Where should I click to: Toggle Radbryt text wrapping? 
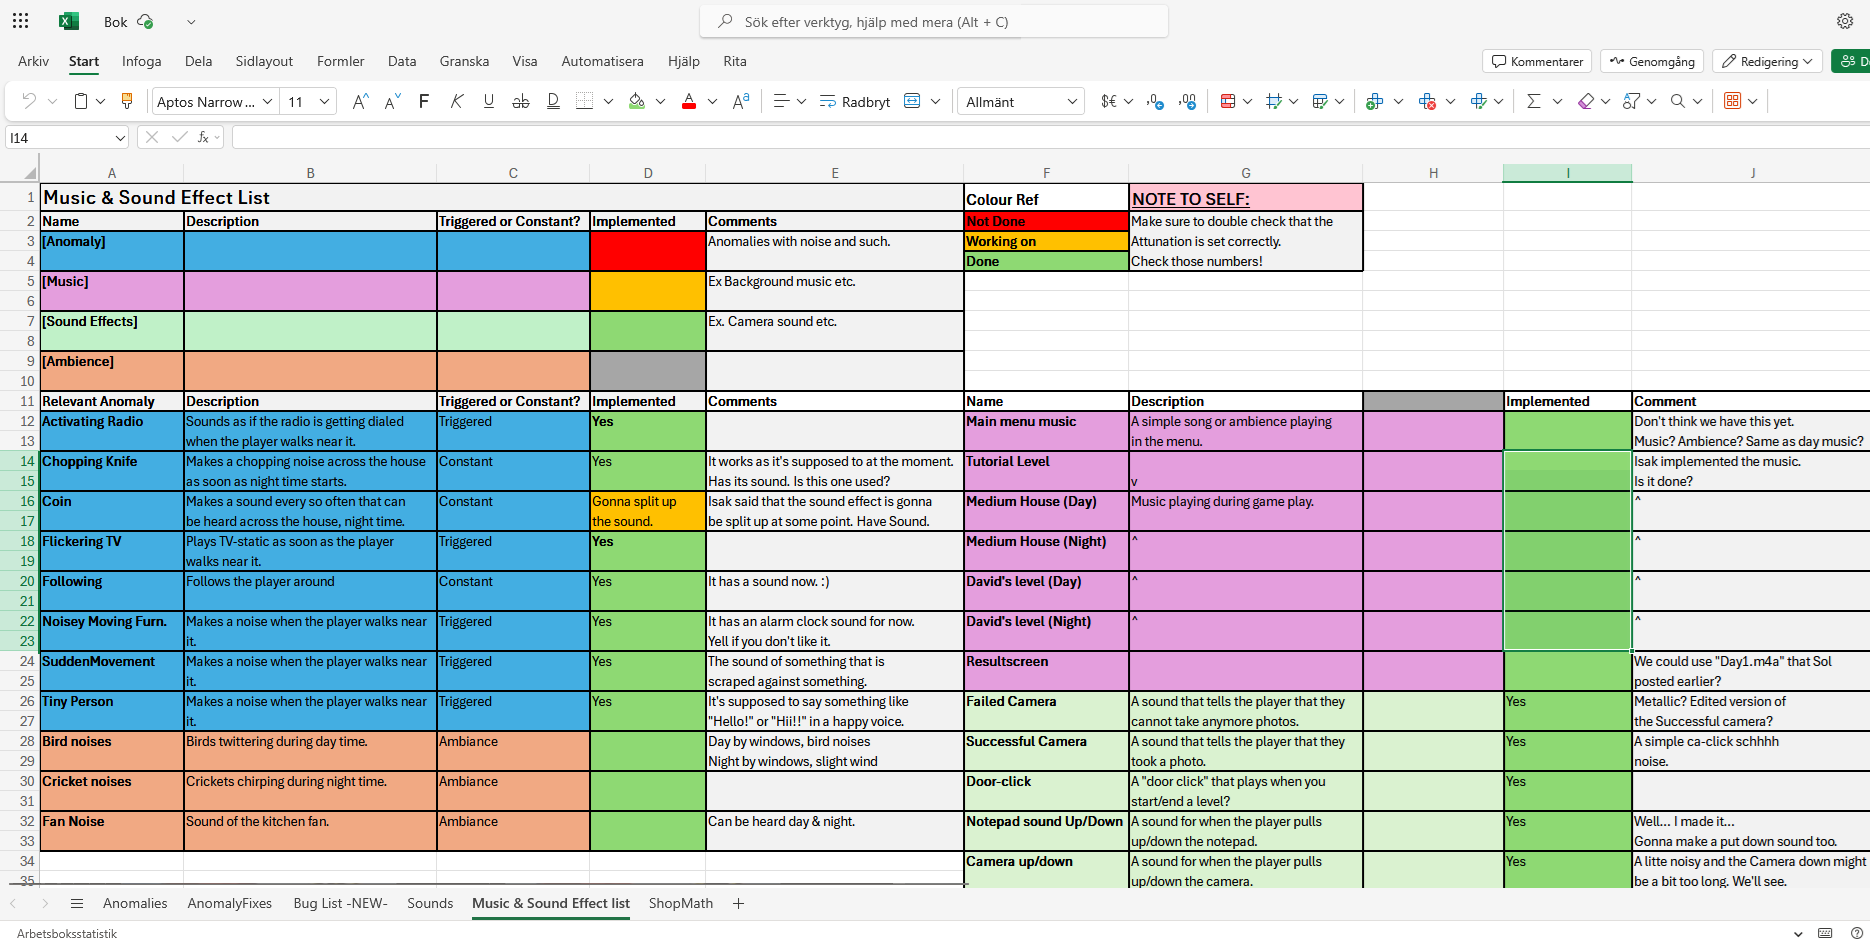[x=855, y=101]
